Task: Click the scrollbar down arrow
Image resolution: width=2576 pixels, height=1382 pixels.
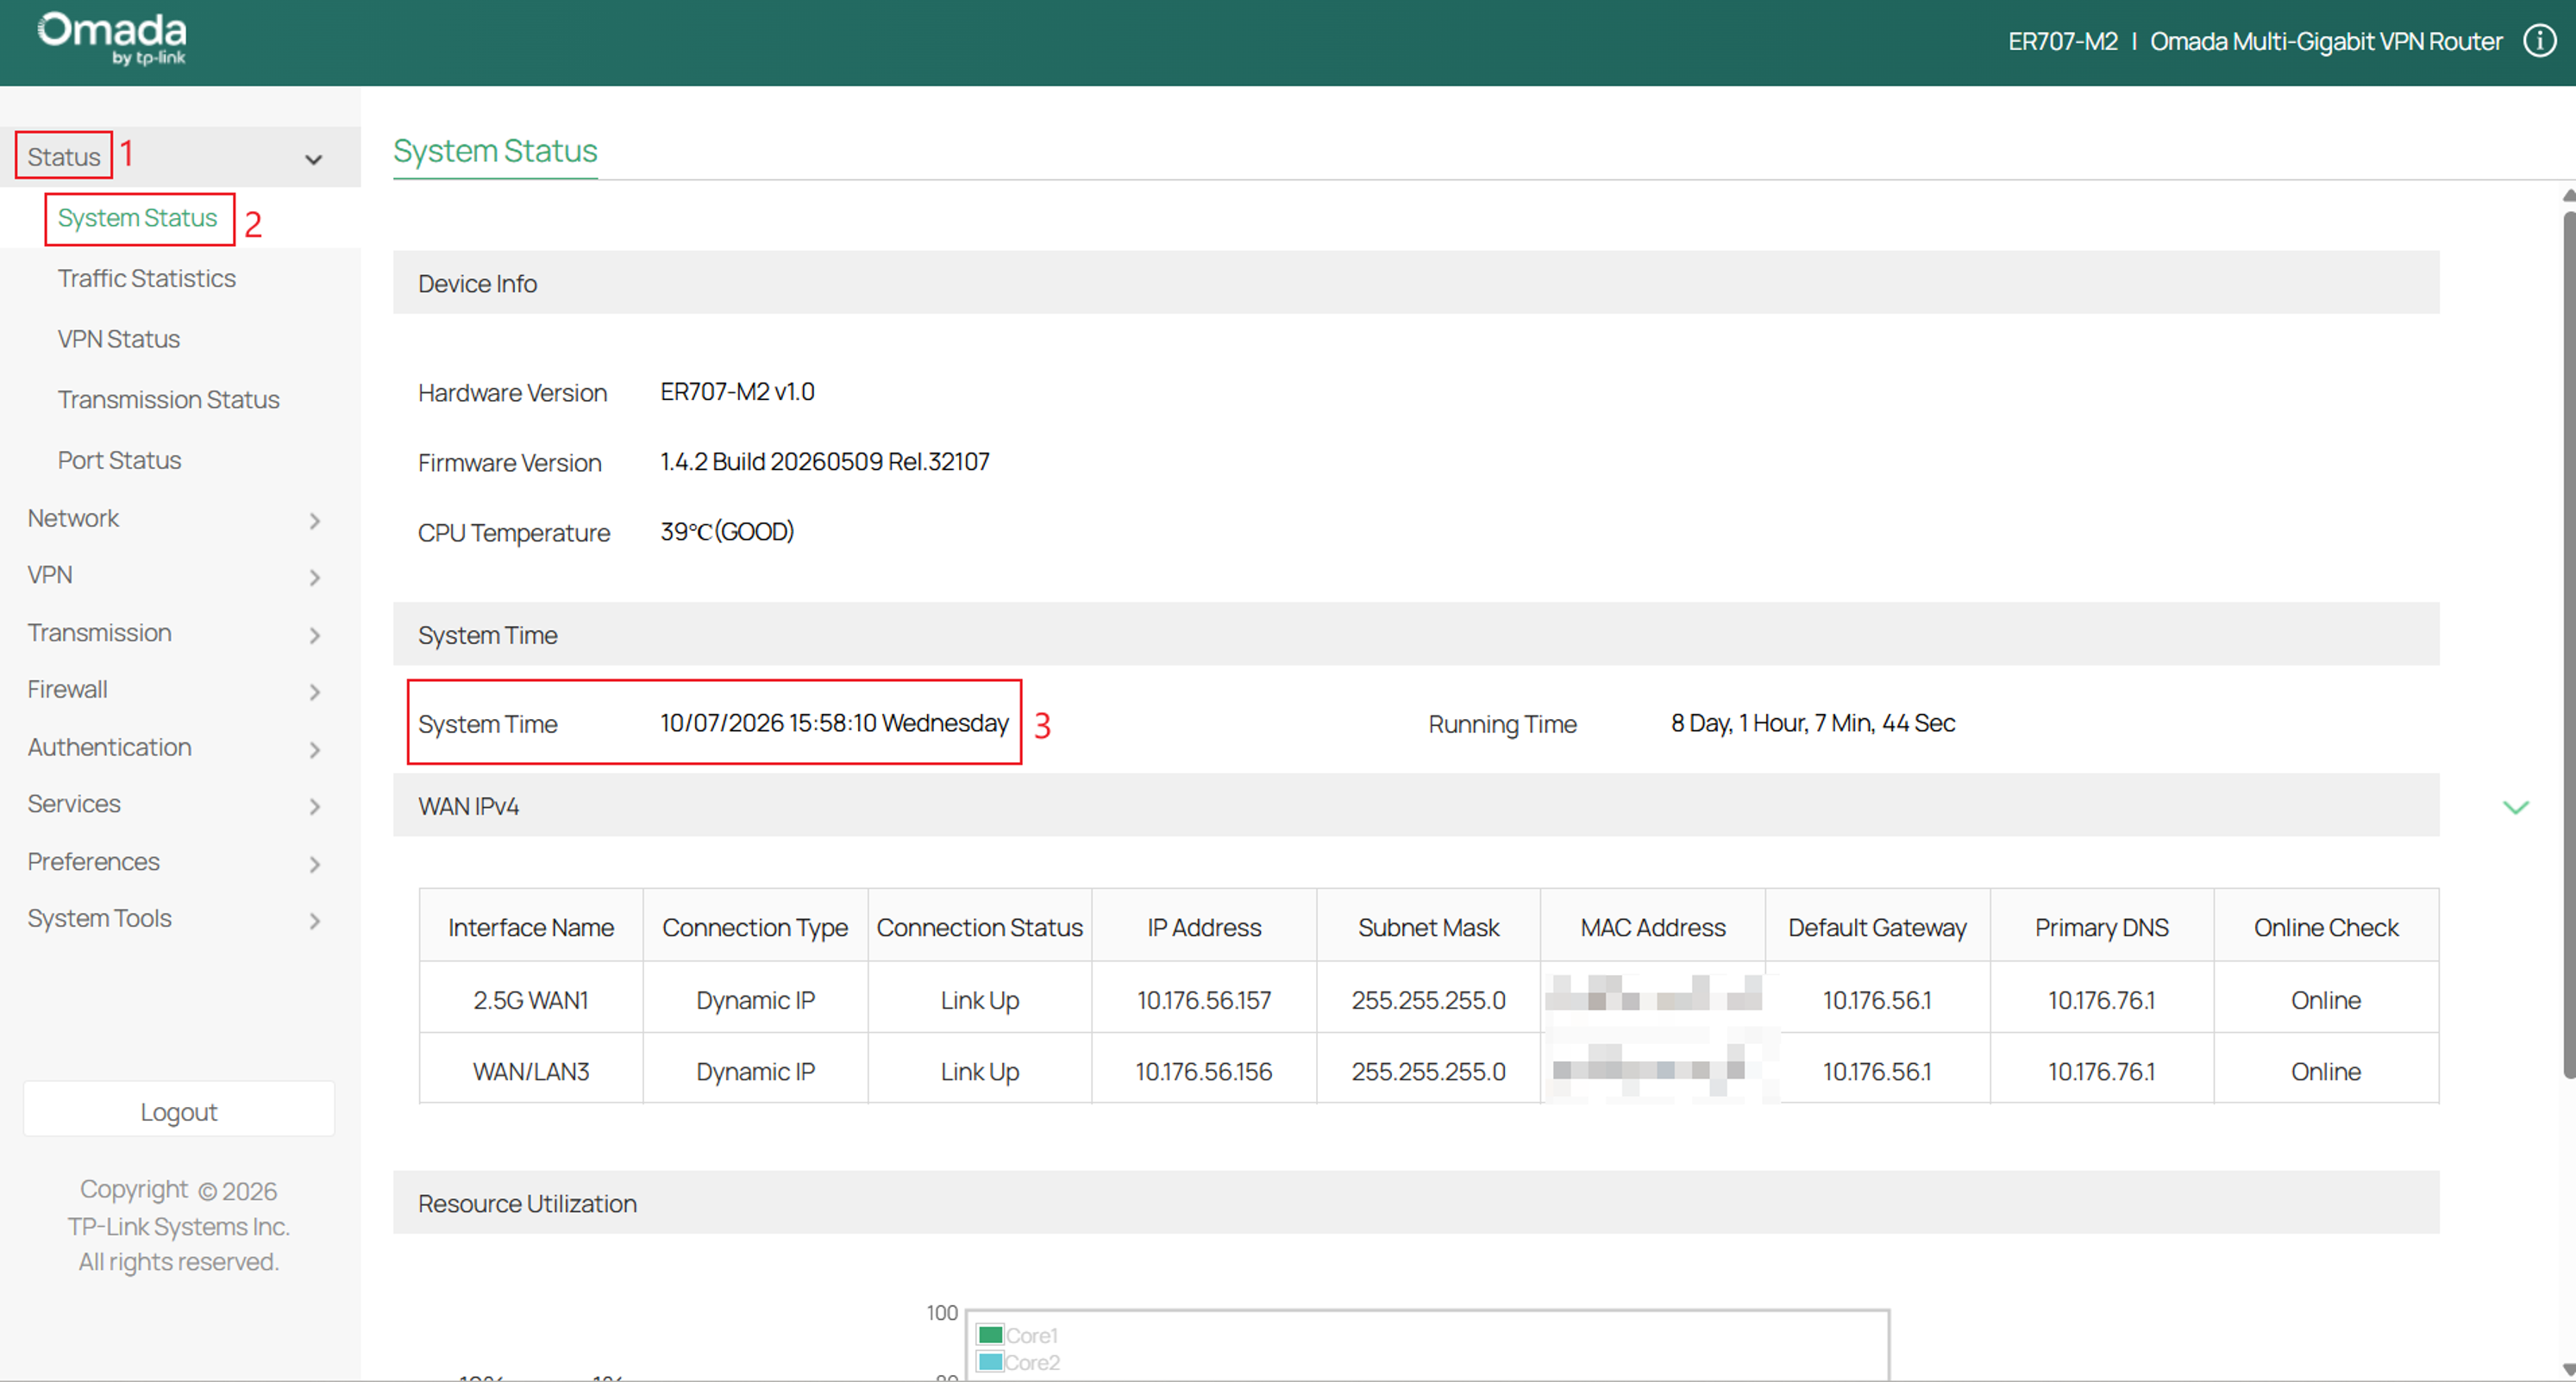Action: (2569, 1369)
